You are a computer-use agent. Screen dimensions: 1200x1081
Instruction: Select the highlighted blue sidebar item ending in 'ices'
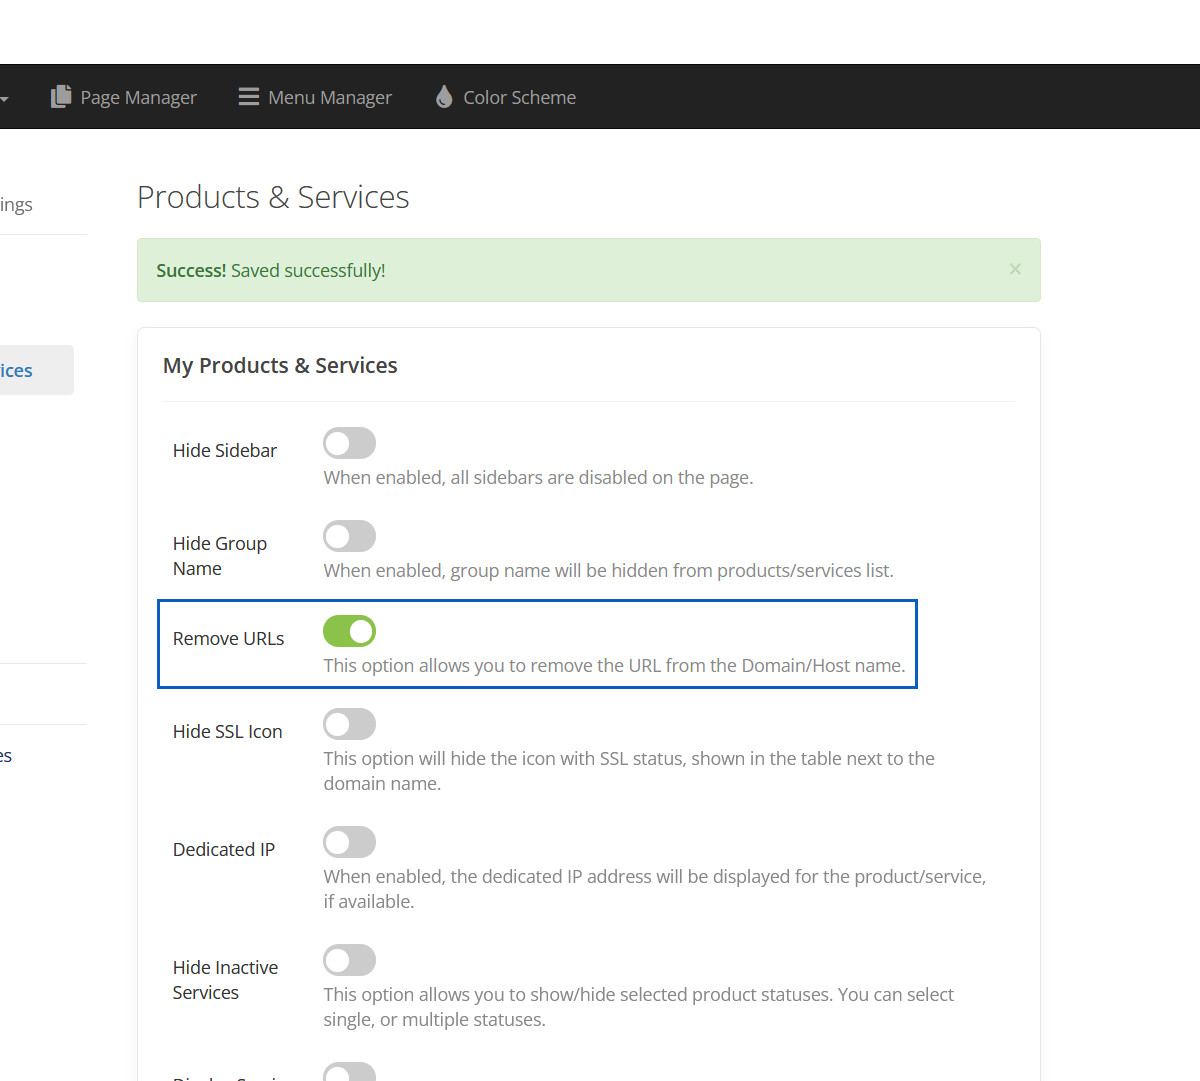tap(20, 370)
